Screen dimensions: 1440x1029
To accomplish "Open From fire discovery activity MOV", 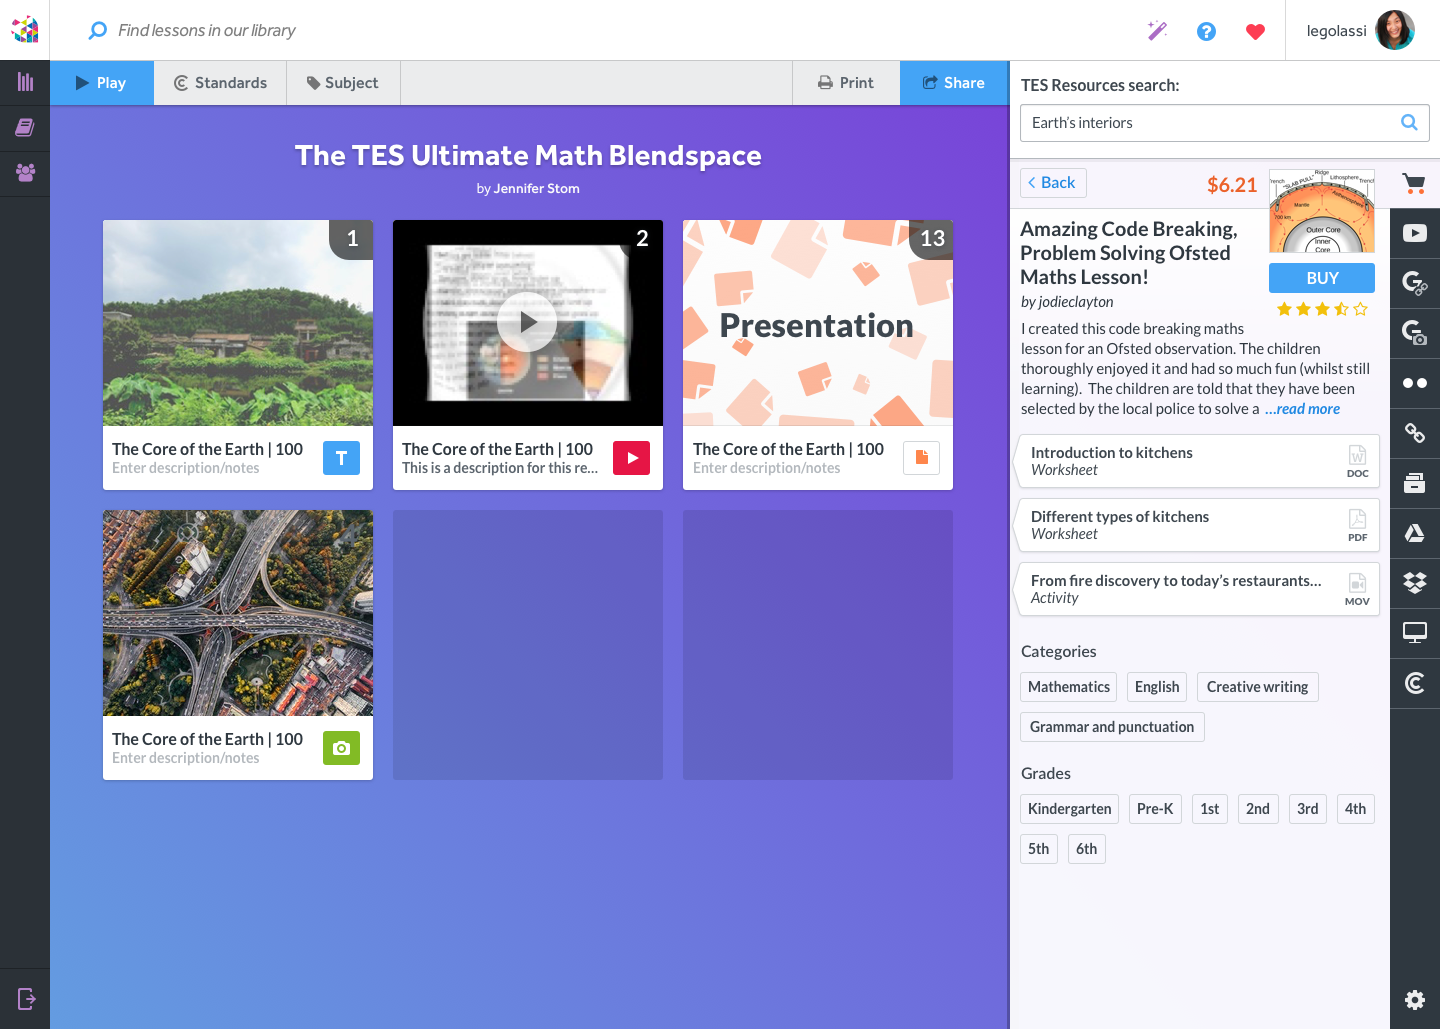I will (1198, 589).
